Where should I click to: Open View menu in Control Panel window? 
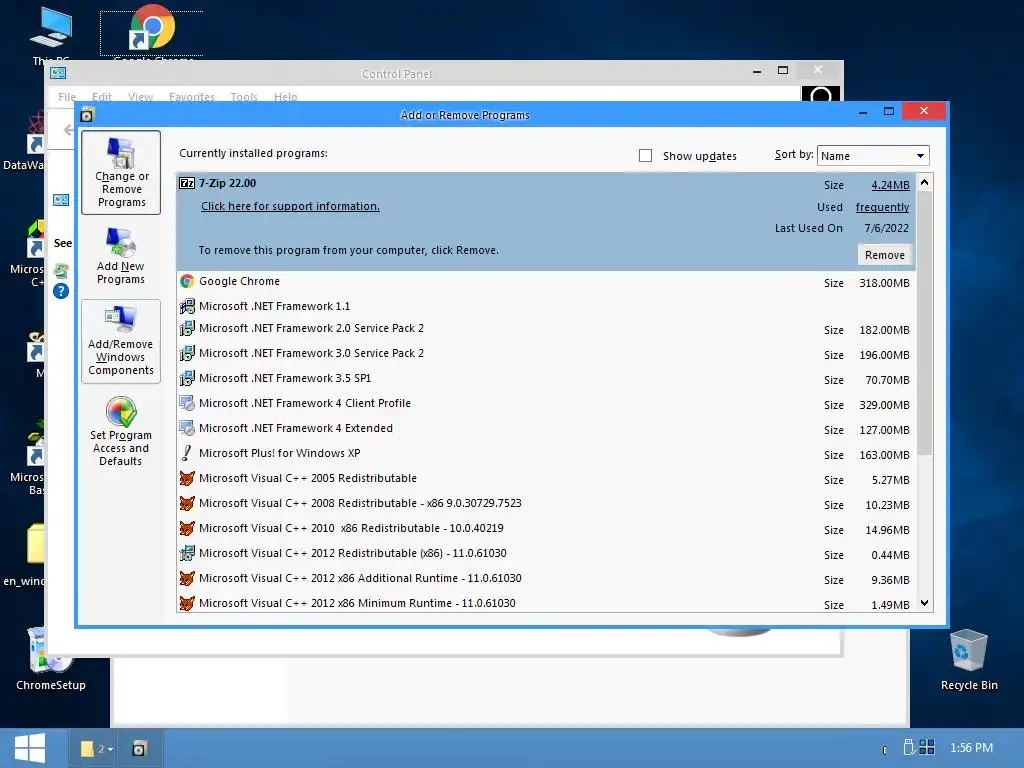(140, 97)
